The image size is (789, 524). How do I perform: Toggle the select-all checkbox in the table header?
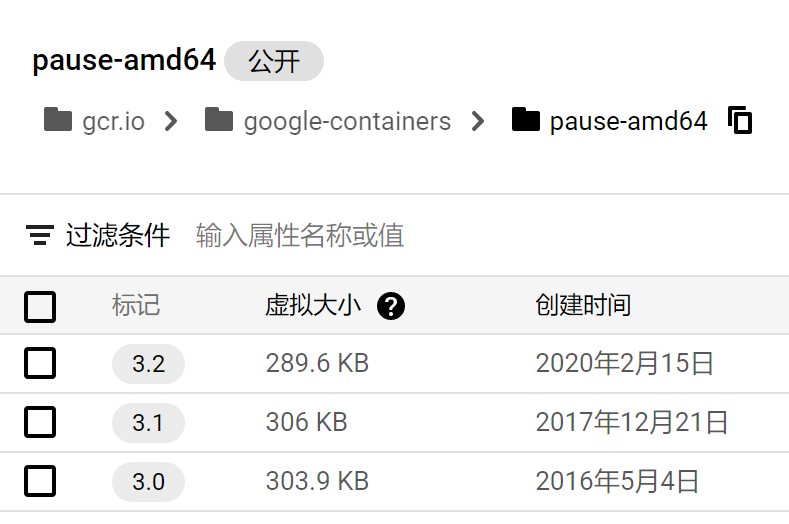pyautogui.click(x=40, y=307)
